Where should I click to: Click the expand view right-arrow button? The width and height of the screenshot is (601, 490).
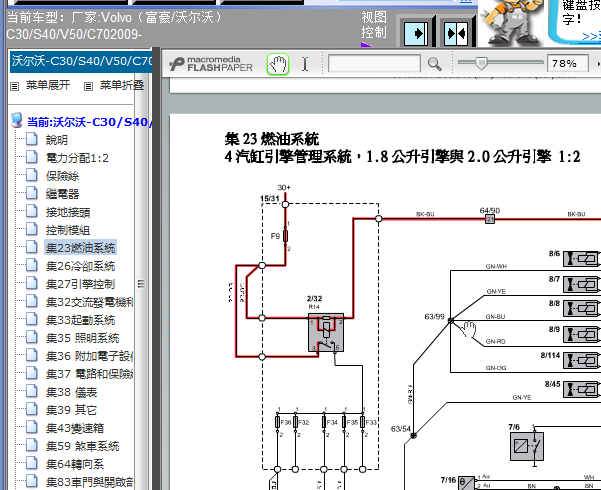pyautogui.click(x=416, y=33)
